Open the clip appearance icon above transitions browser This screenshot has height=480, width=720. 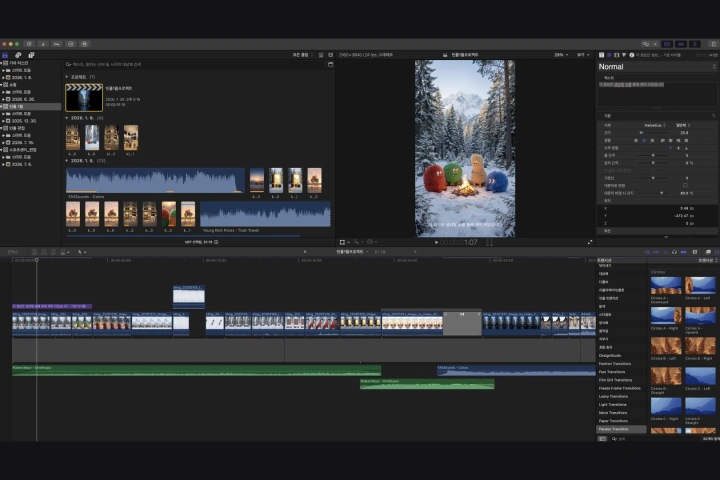[695, 252]
